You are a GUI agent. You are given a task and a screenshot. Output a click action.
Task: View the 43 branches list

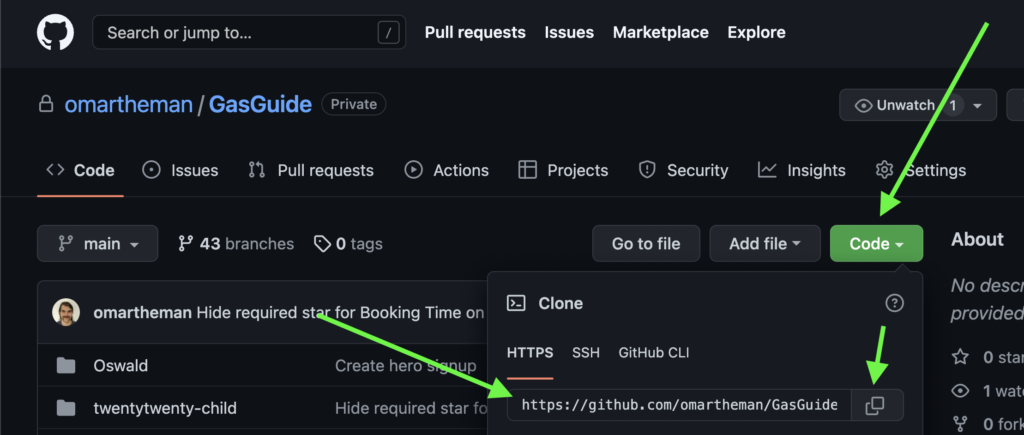[236, 244]
